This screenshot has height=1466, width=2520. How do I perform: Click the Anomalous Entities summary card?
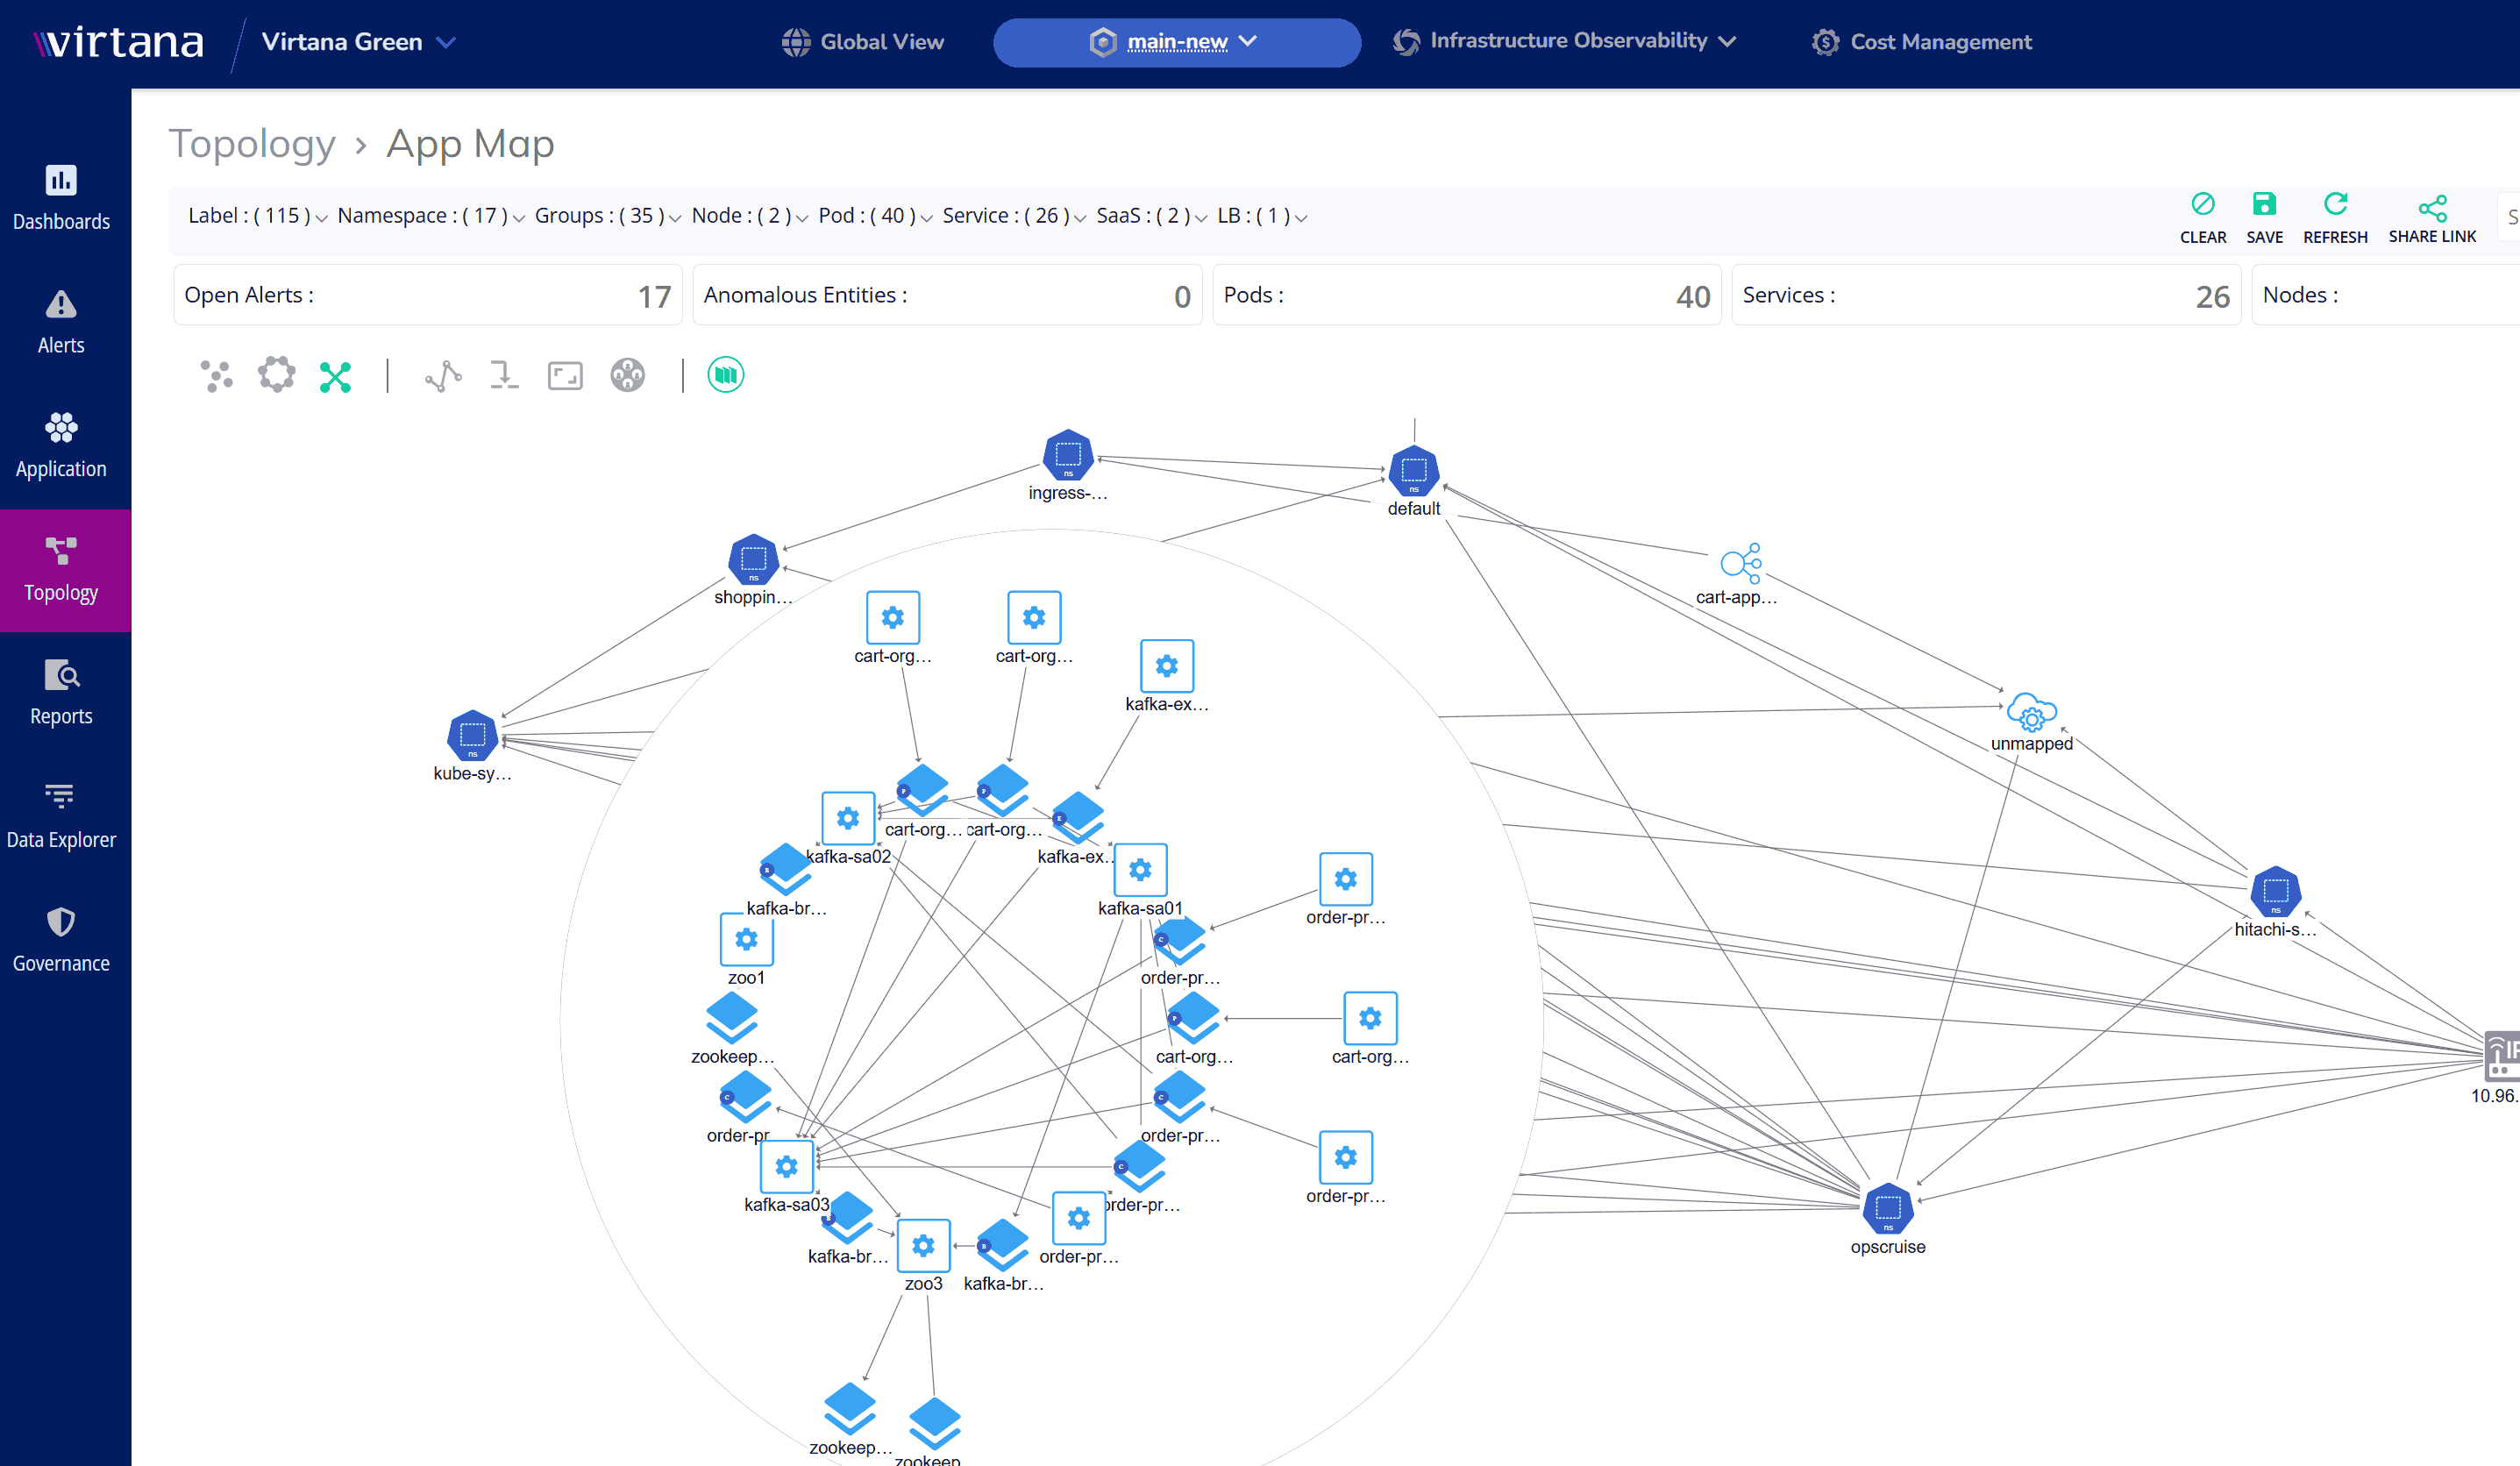coord(947,295)
